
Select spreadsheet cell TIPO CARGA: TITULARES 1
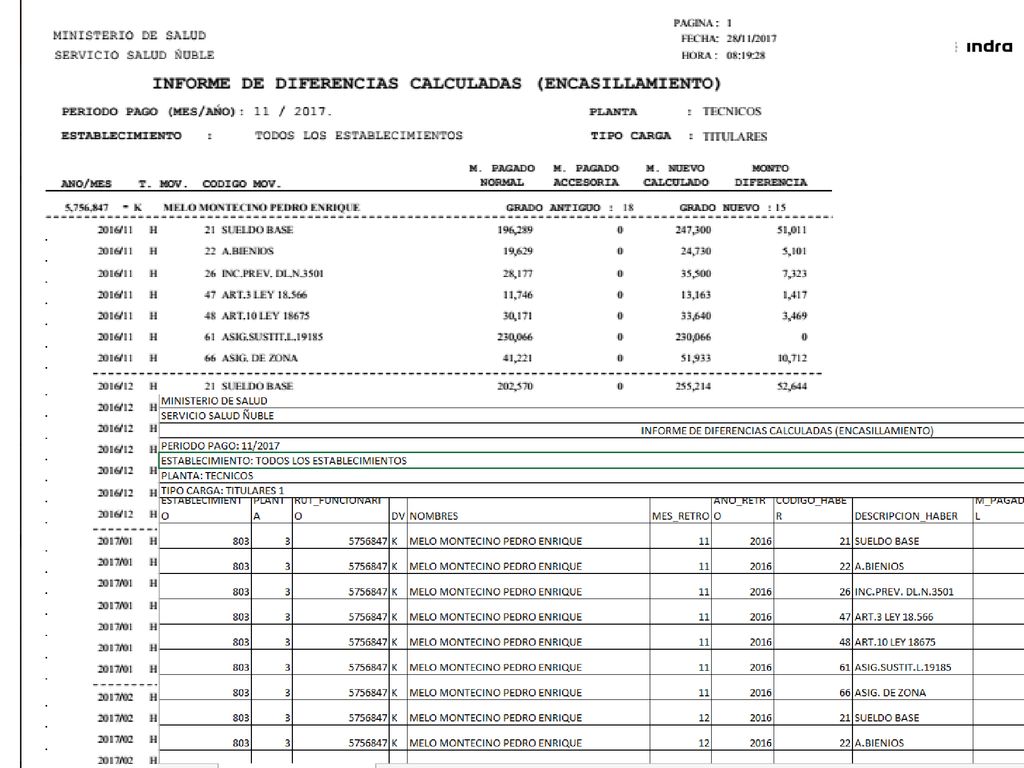pos(592,490)
